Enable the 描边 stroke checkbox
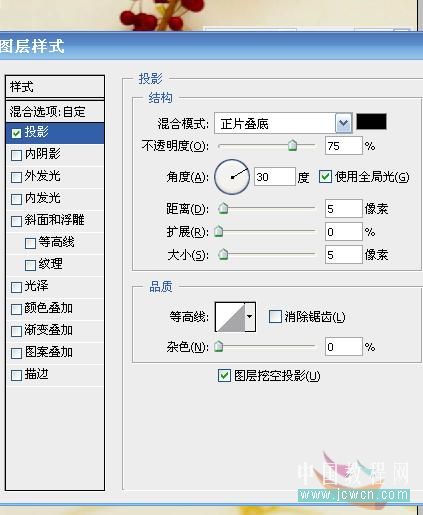Viewport: 423px width, 515px height. click(16, 376)
